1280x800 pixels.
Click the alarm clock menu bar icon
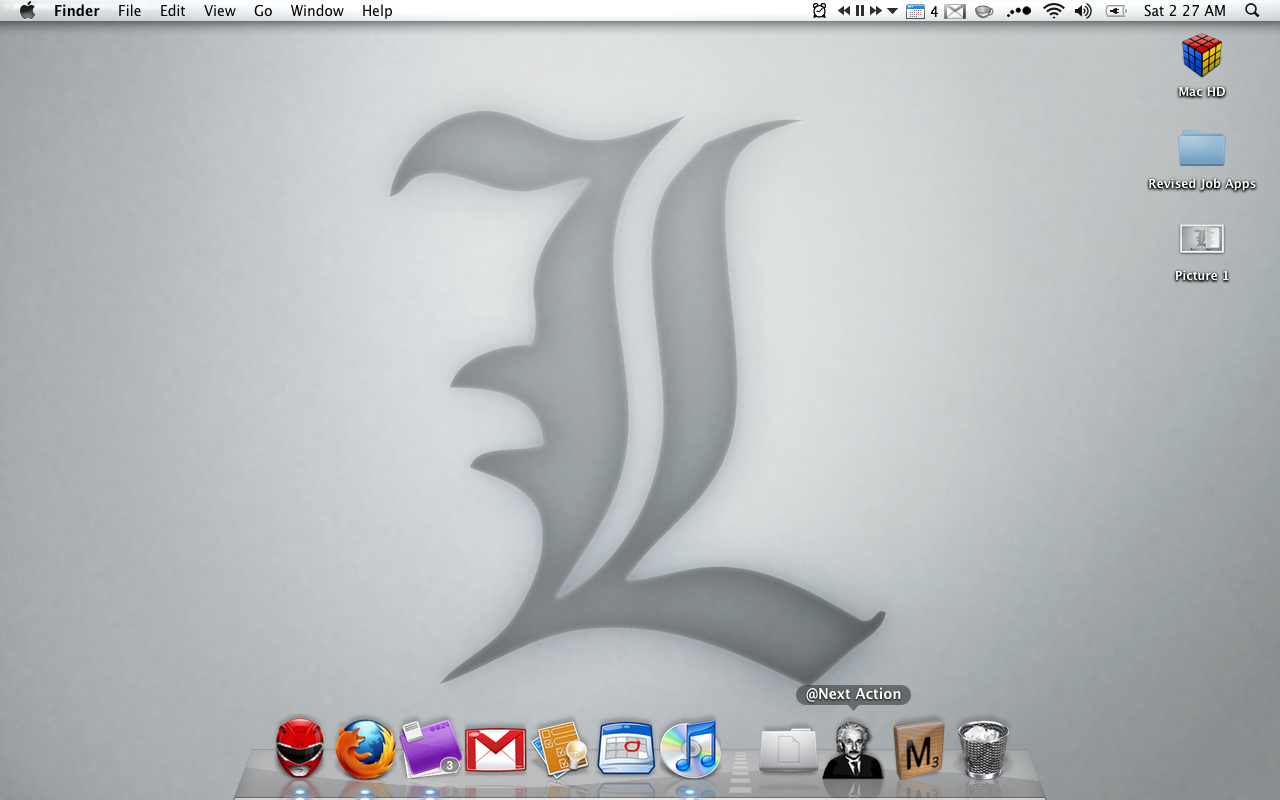pos(820,11)
